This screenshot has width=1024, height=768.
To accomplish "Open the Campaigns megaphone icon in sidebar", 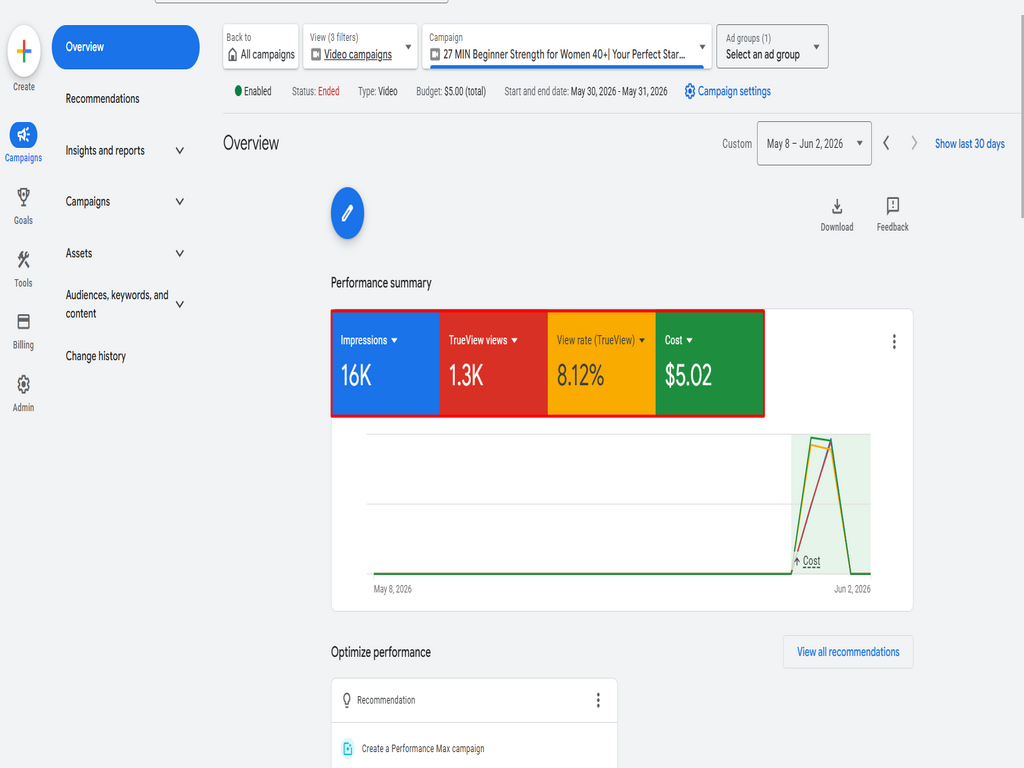I will (x=24, y=135).
